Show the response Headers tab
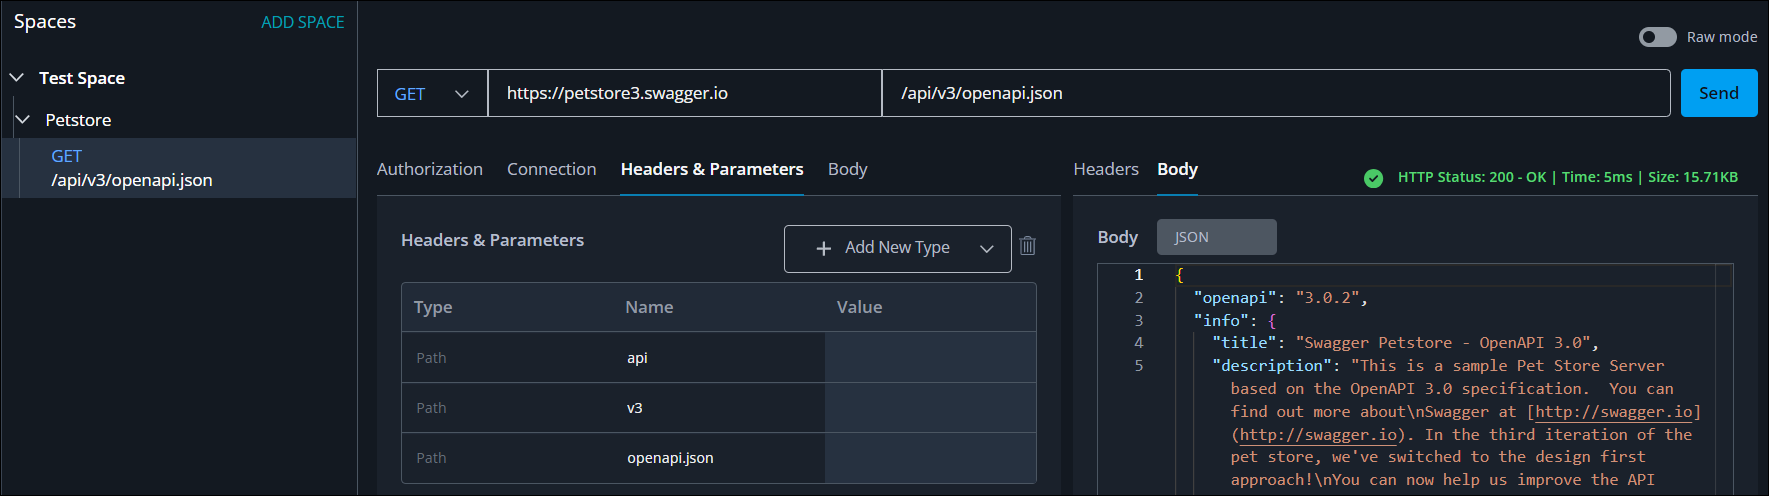Image resolution: width=1769 pixels, height=496 pixels. pos(1106,169)
